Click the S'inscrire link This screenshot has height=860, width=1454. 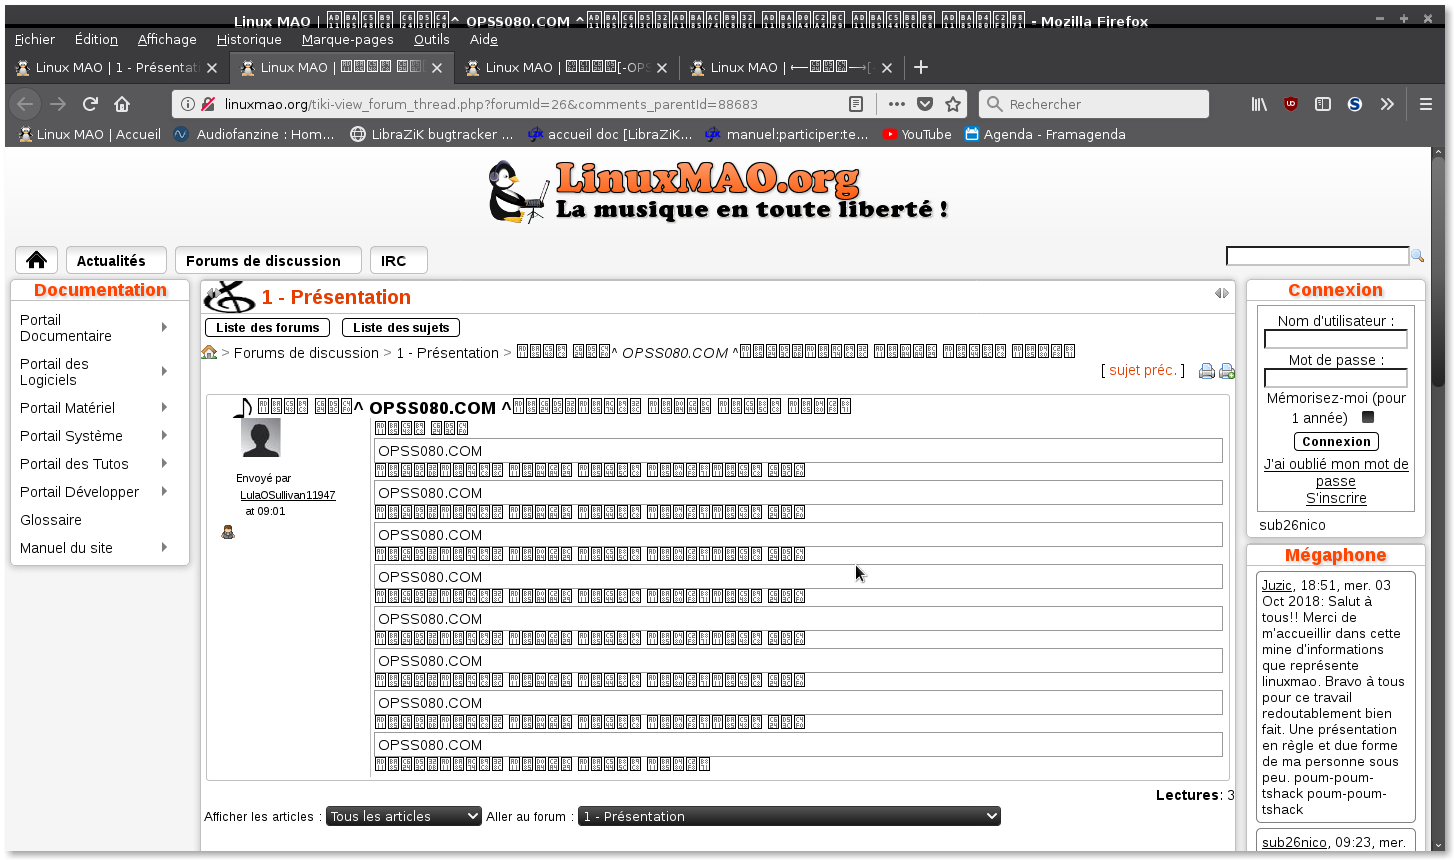[1336, 498]
